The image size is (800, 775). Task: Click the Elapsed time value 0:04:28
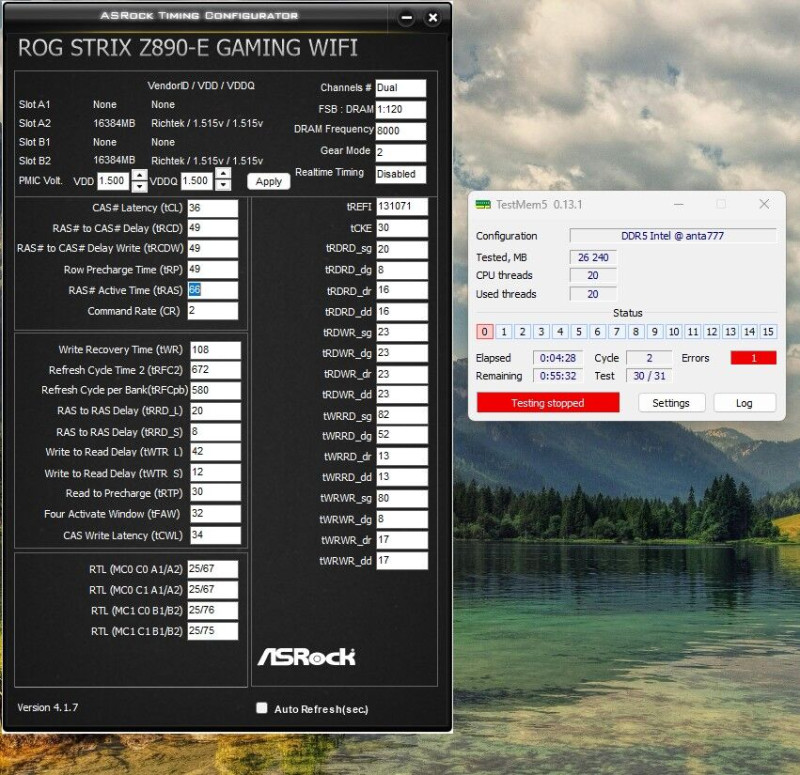coord(558,358)
